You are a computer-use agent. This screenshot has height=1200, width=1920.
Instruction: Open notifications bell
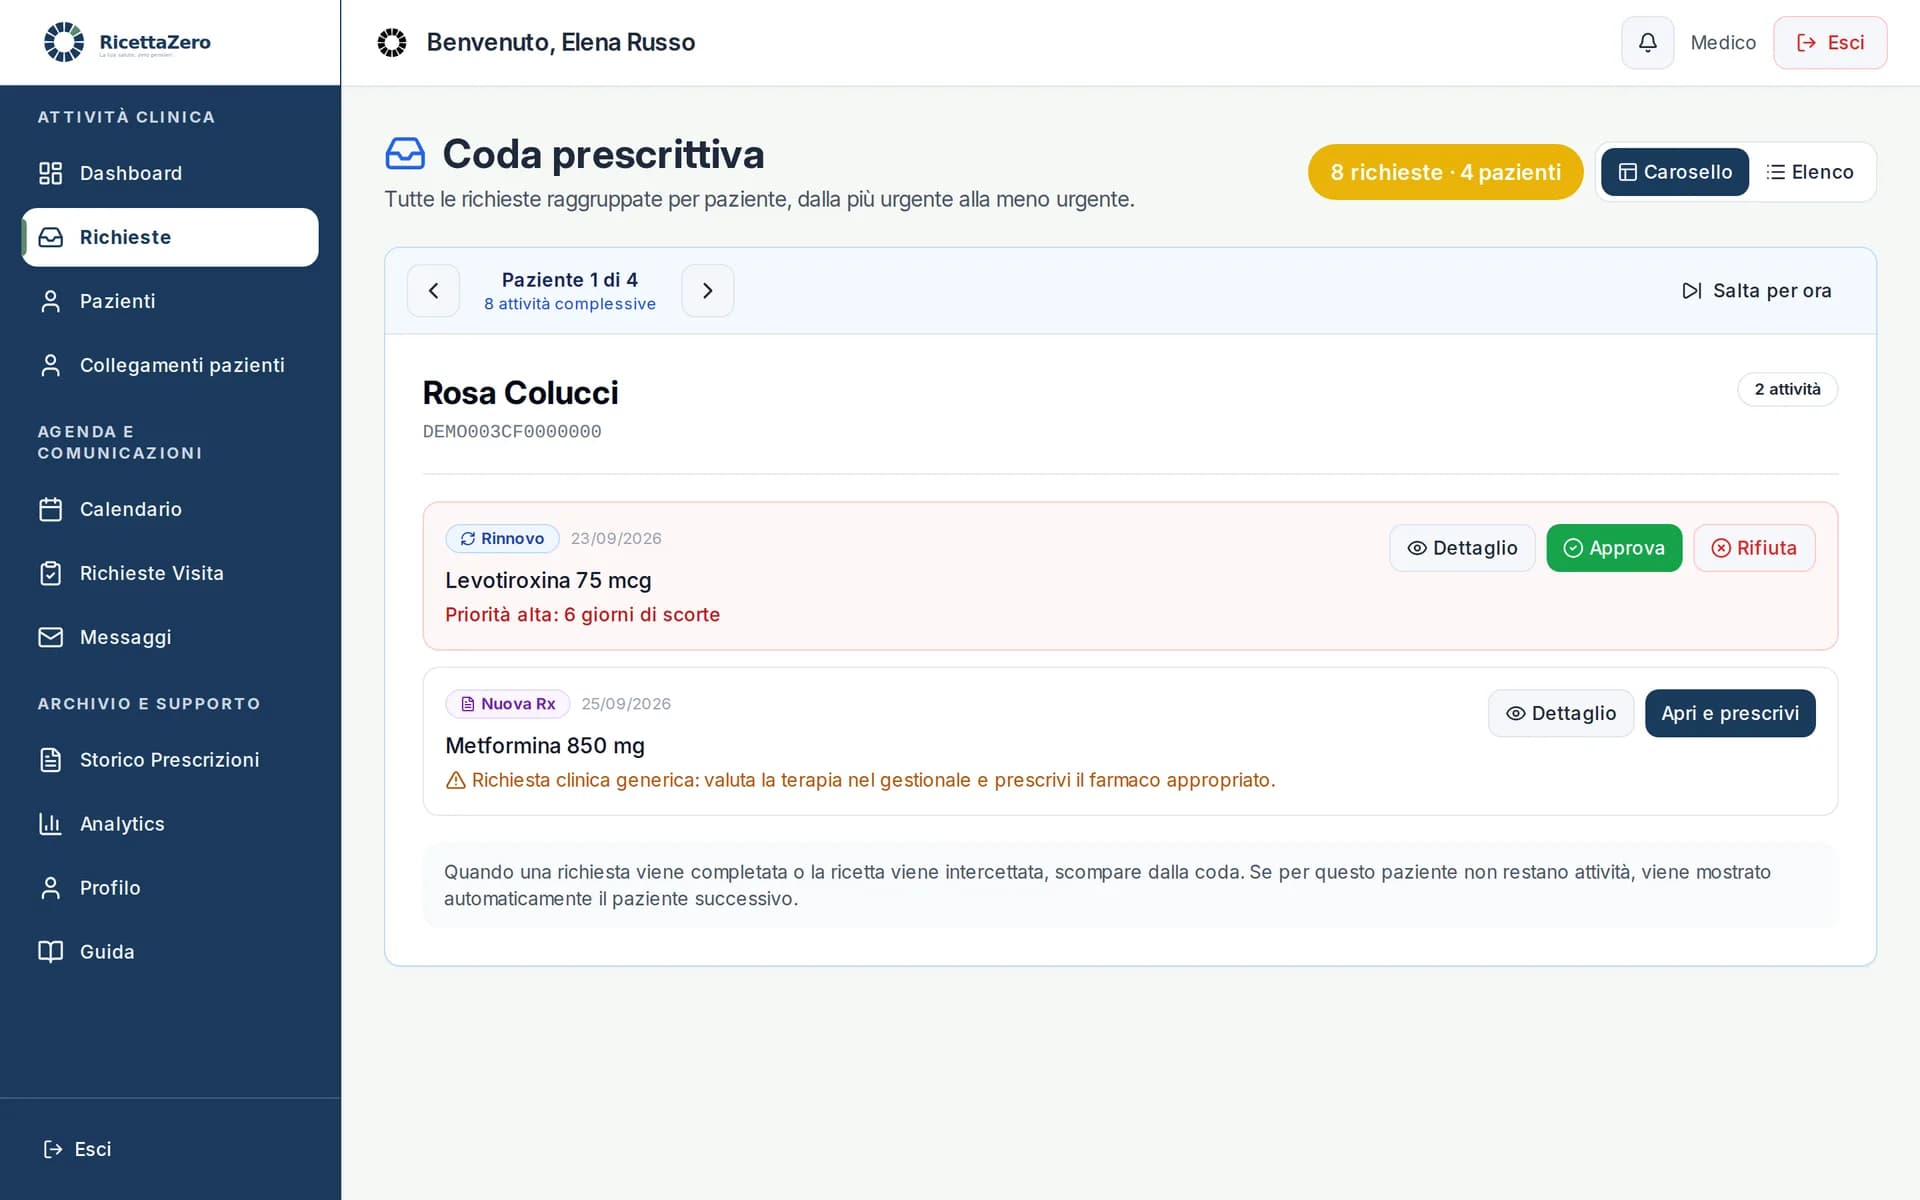(1647, 42)
